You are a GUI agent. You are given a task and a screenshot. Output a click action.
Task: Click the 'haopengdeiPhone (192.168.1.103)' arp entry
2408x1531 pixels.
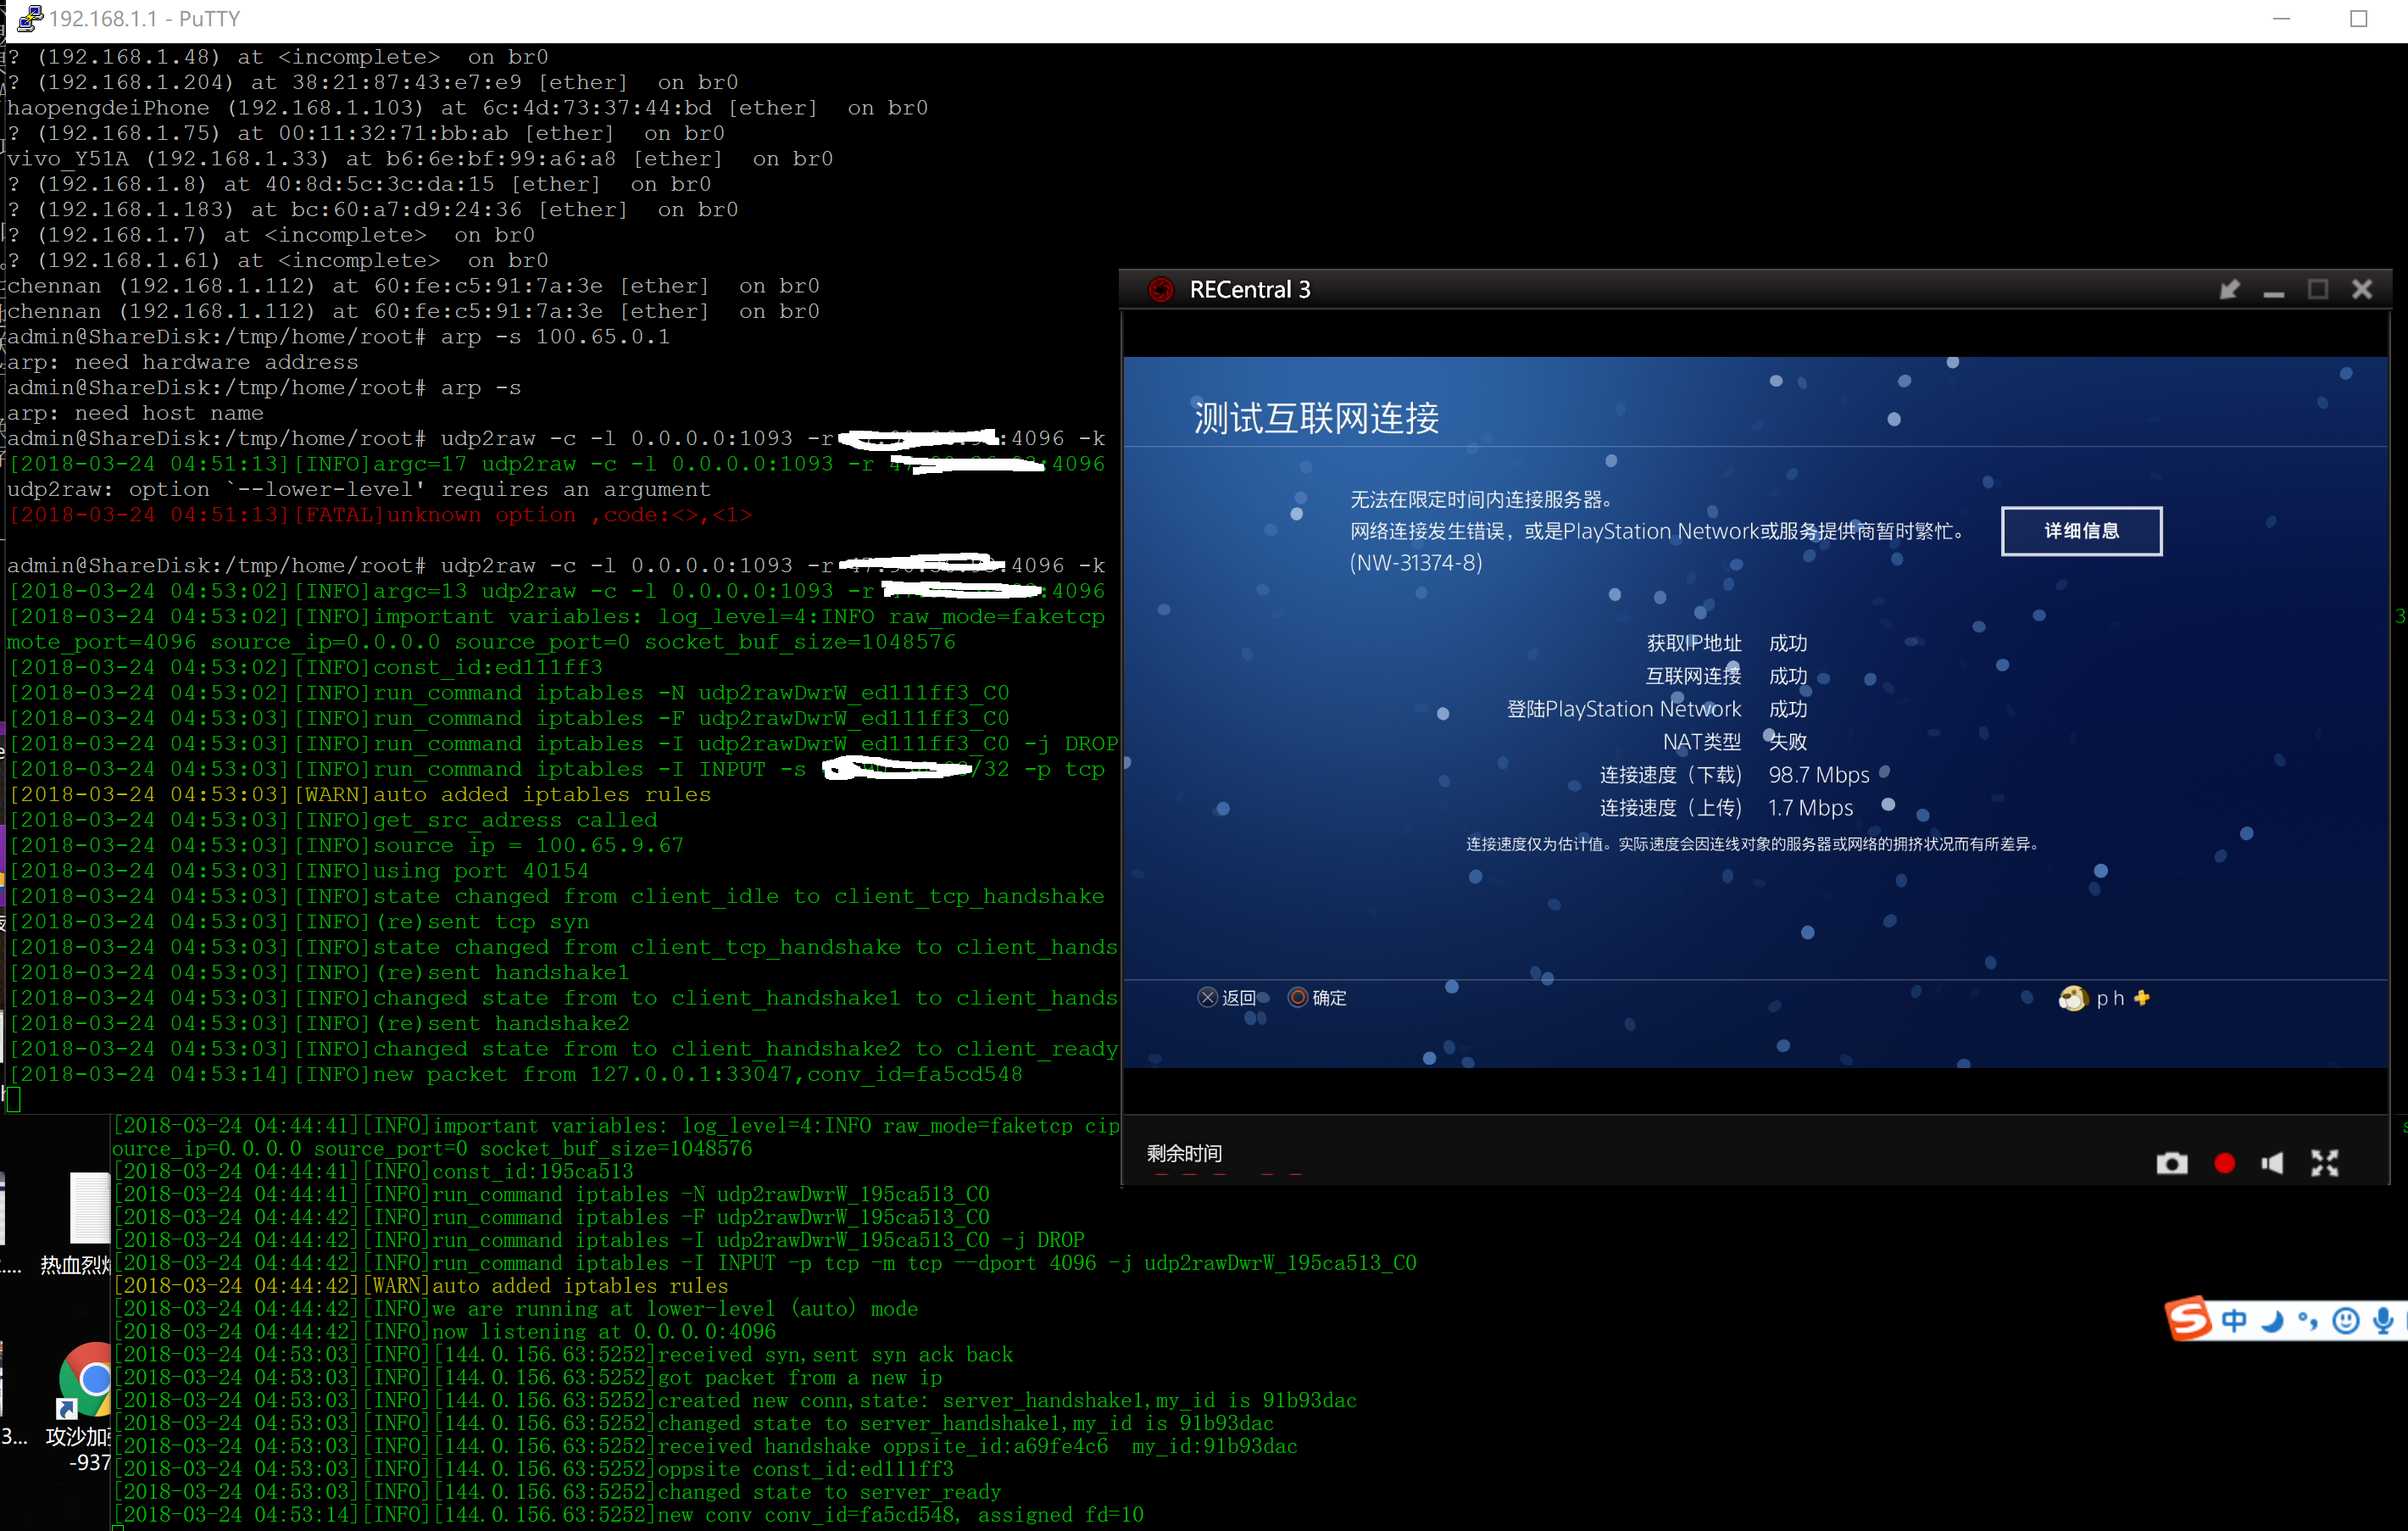point(468,108)
